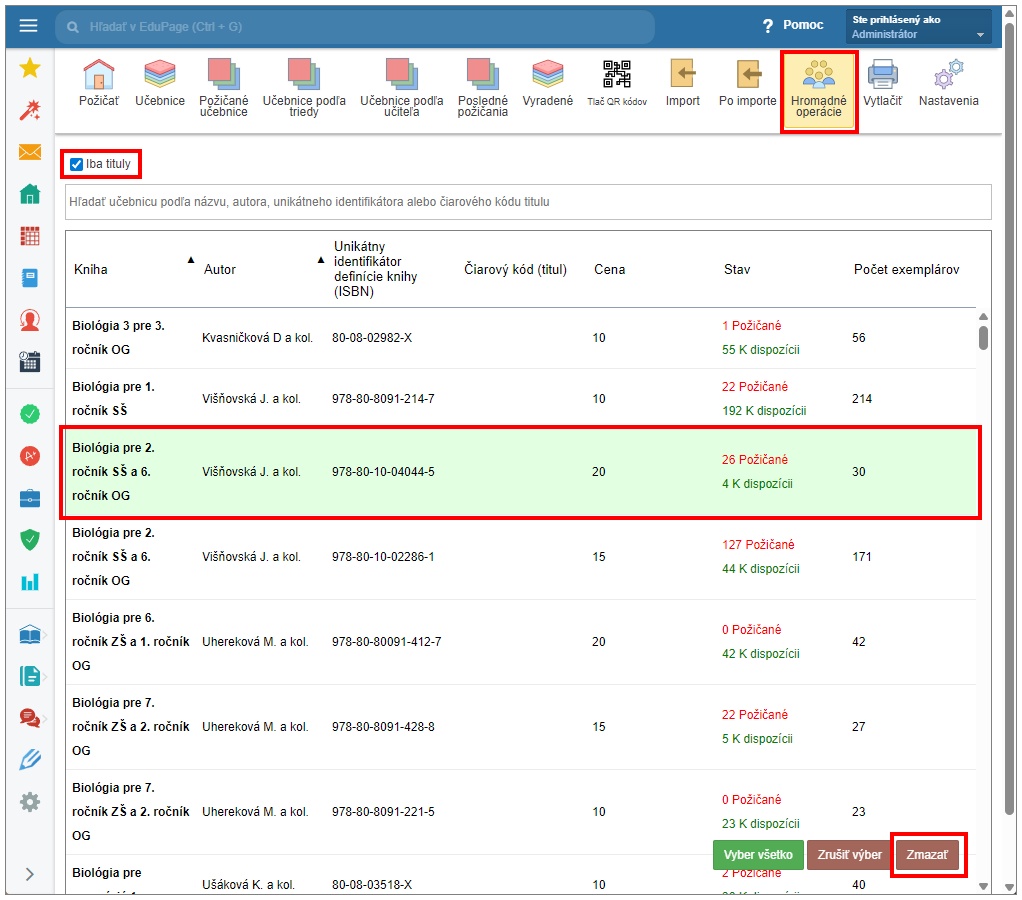Sort table by Kniha column arrow
Viewport: 1022px width, 900px height.
click(x=190, y=260)
